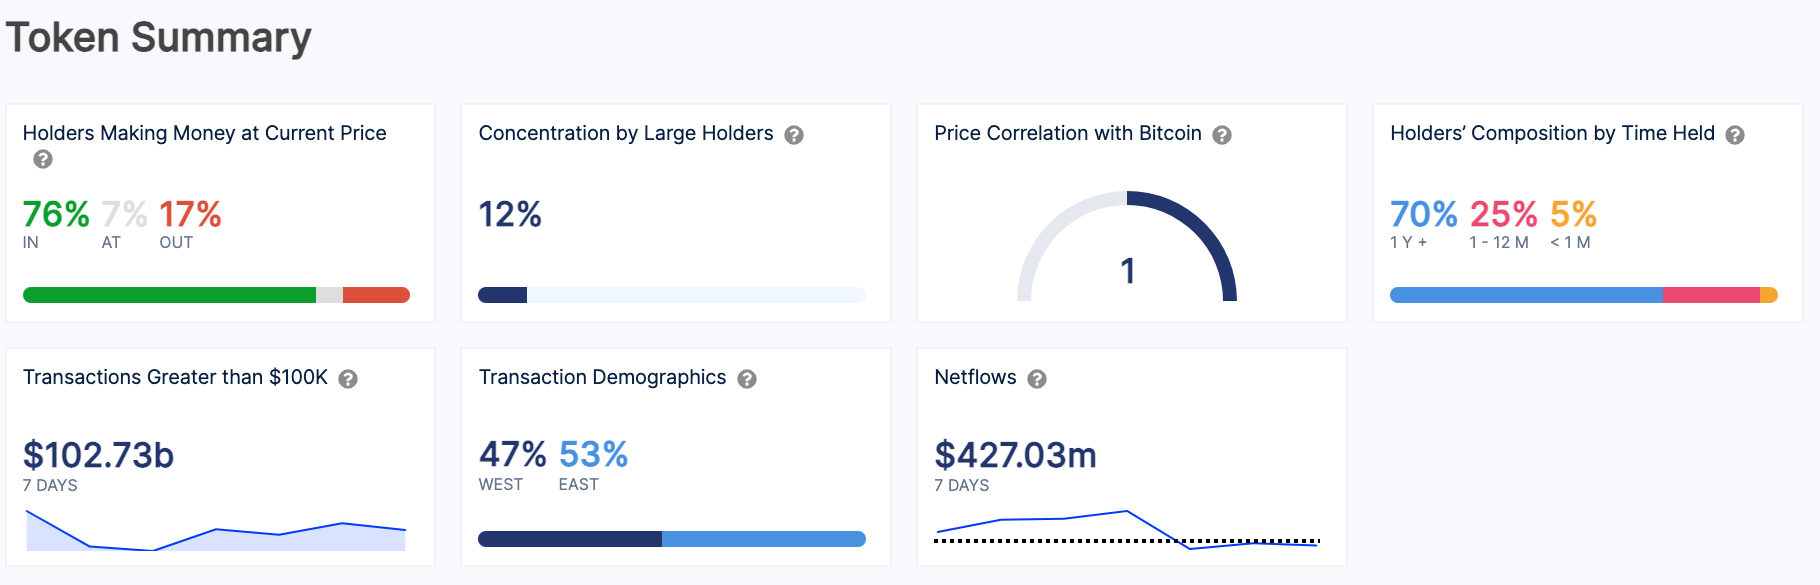
Task: Open the Transactions Greater than $100K sparkline chart
Action: (216, 532)
